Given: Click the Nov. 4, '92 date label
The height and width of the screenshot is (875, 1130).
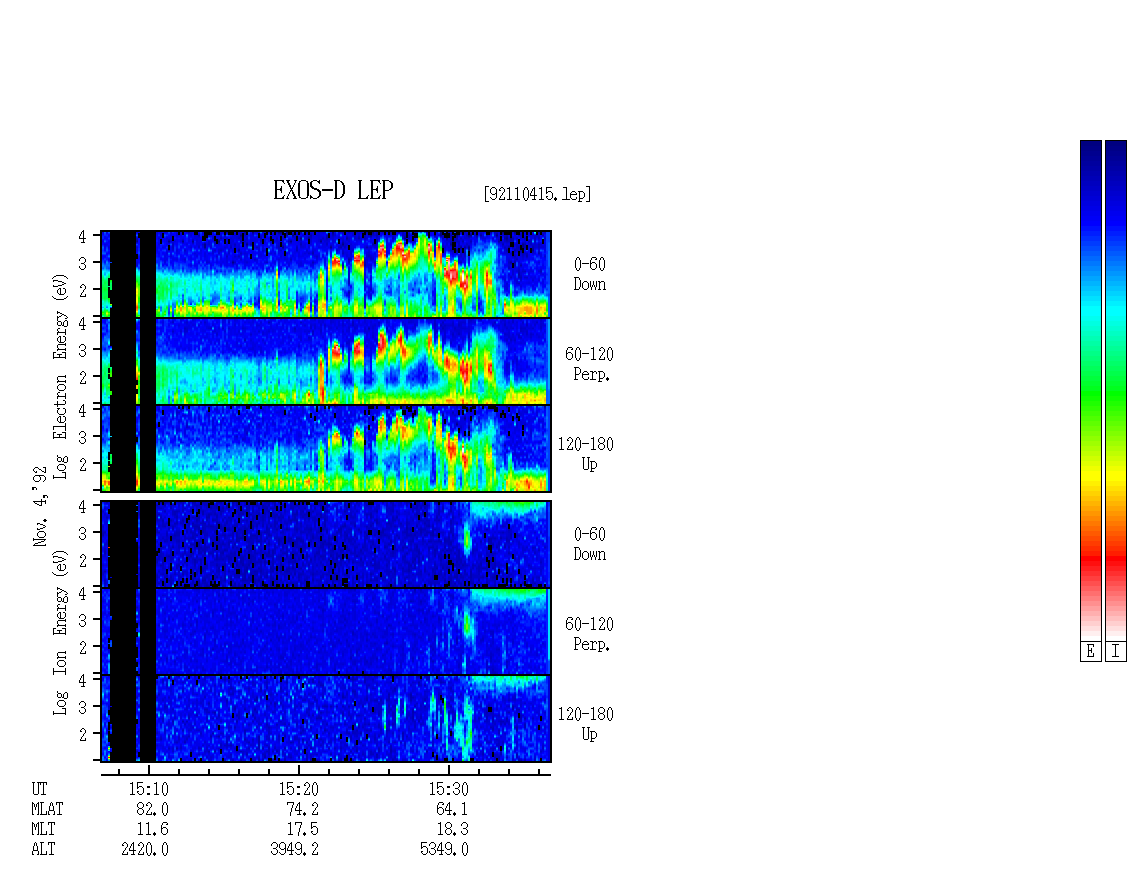Looking at the screenshot, I should point(40,506).
